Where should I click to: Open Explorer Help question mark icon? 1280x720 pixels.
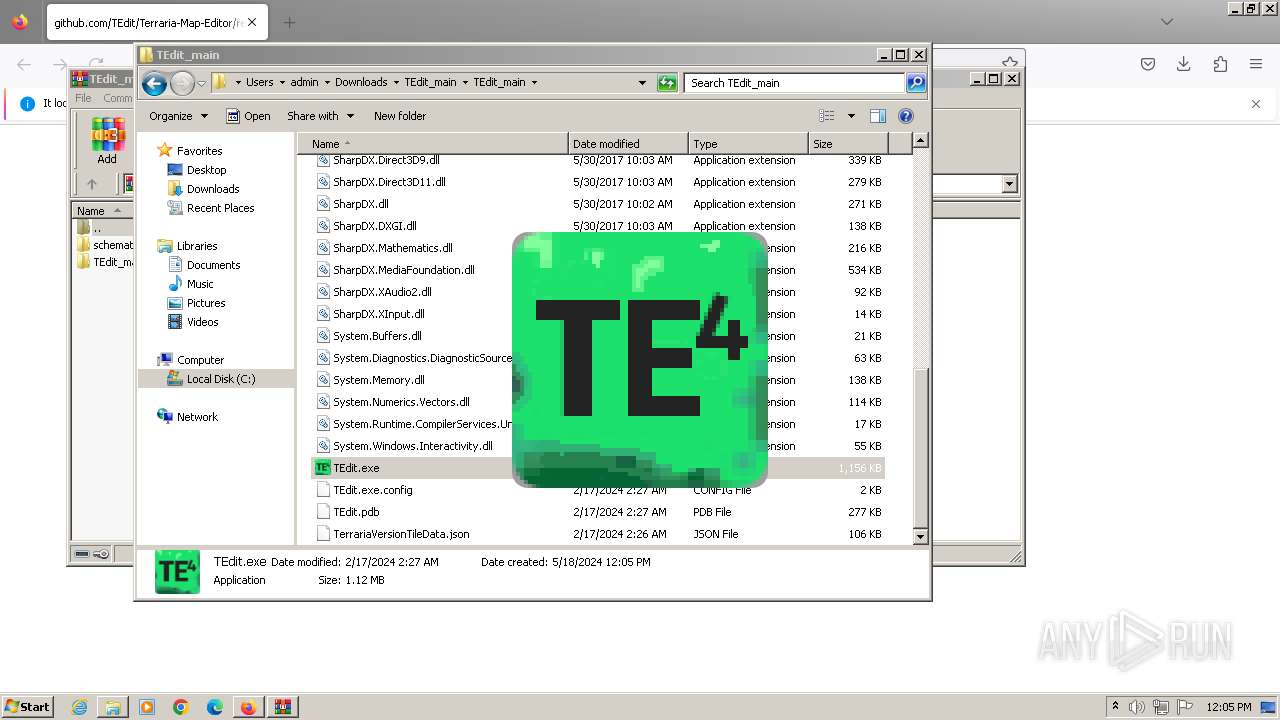(906, 116)
